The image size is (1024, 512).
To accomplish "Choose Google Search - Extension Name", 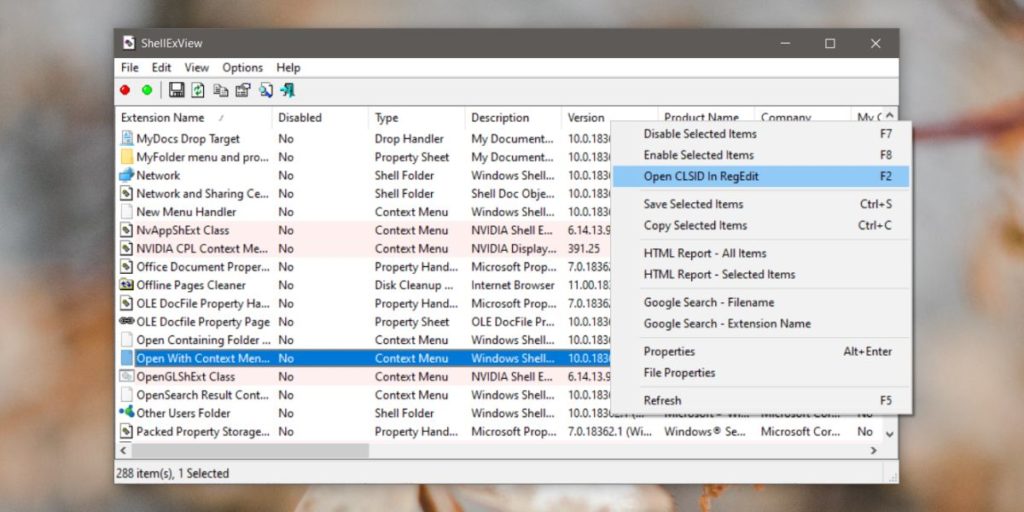I will (726, 324).
